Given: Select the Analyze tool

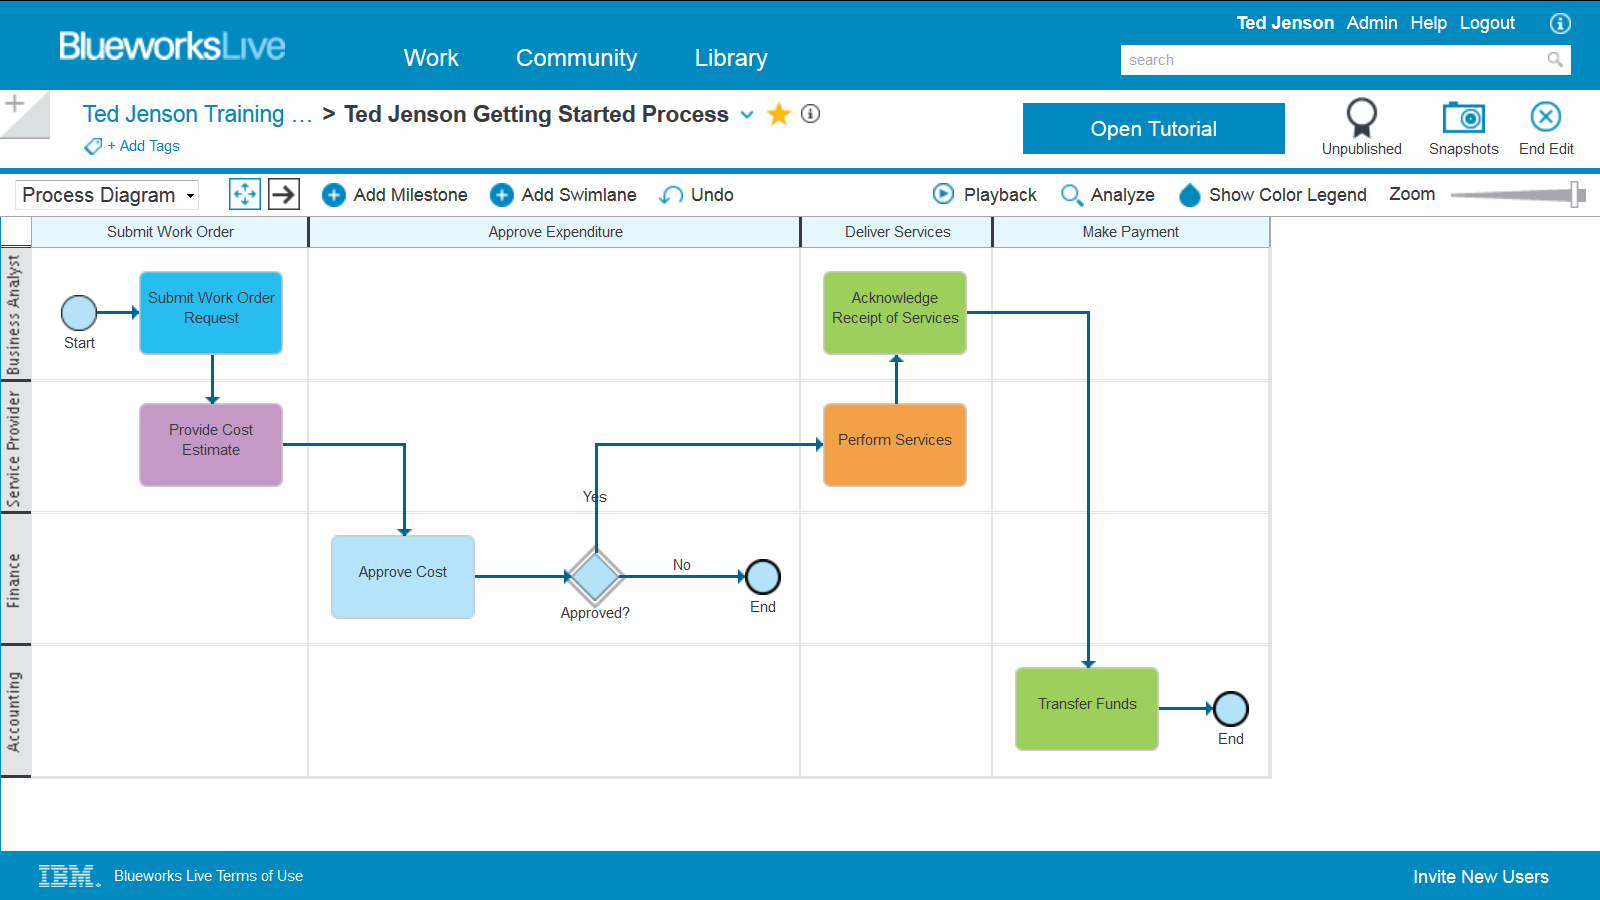Looking at the screenshot, I should tap(1107, 194).
